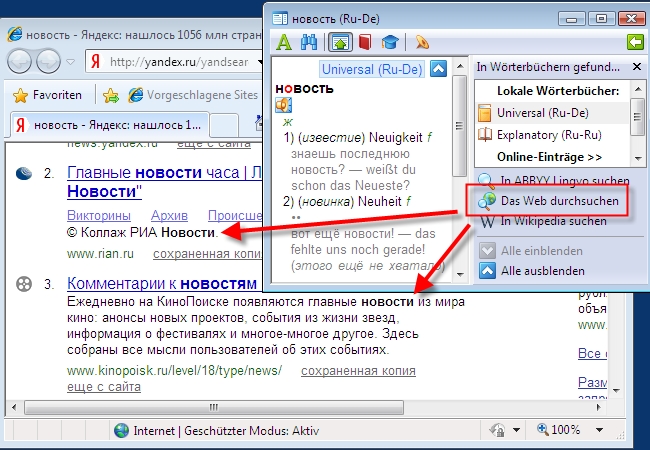The height and width of the screenshot is (450, 650).
Task: Click 'In ABBYY Lingvo suchen'
Action: pyautogui.click(x=565, y=181)
